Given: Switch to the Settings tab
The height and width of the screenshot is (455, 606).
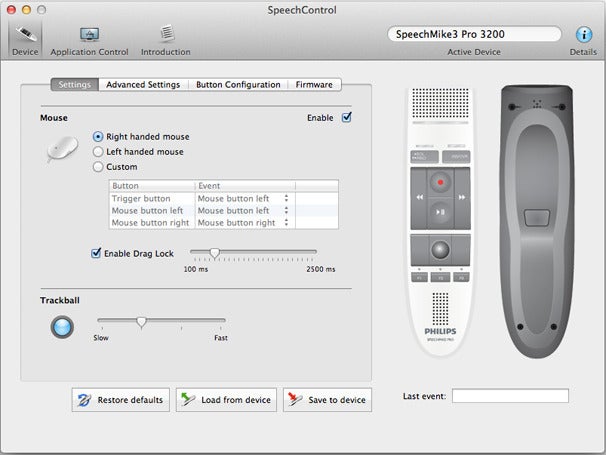Looking at the screenshot, I should tap(75, 84).
